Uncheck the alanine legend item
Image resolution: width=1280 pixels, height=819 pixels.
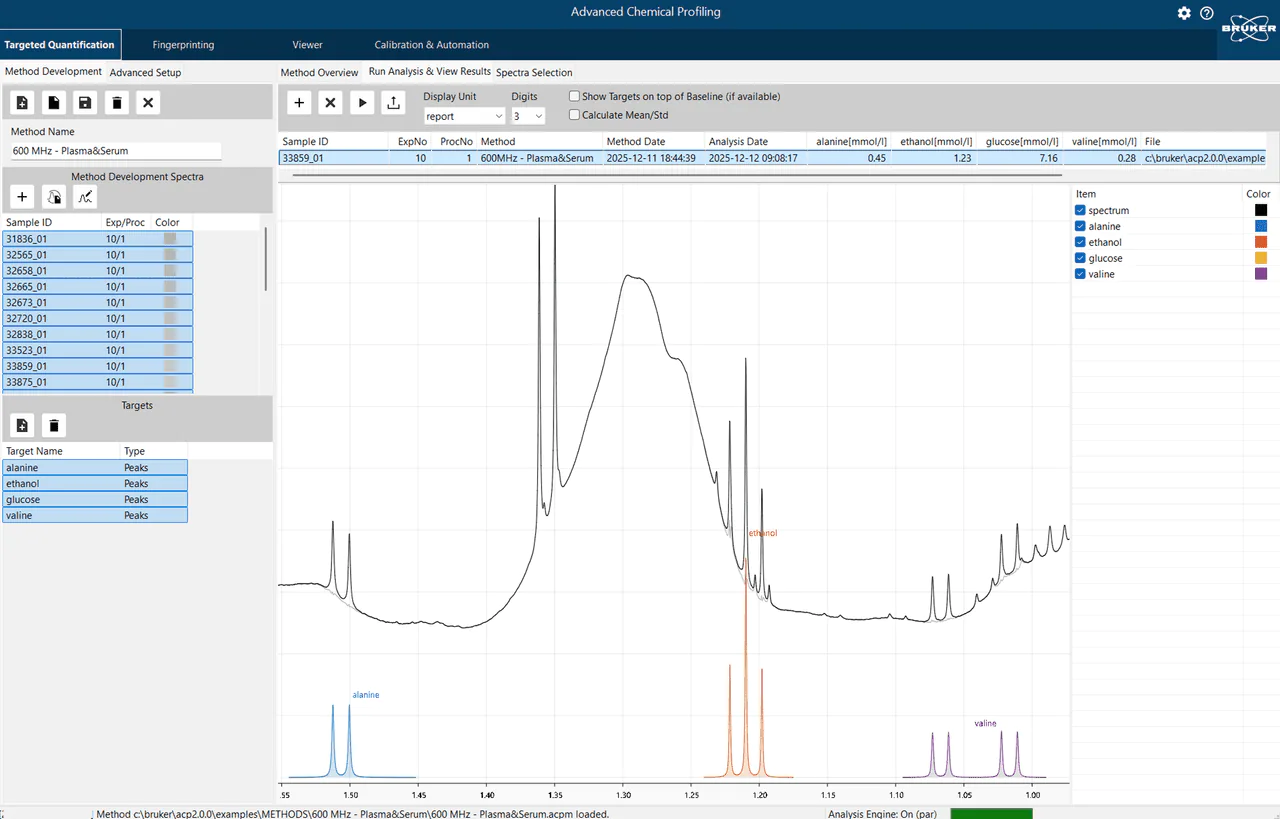(1080, 226)
